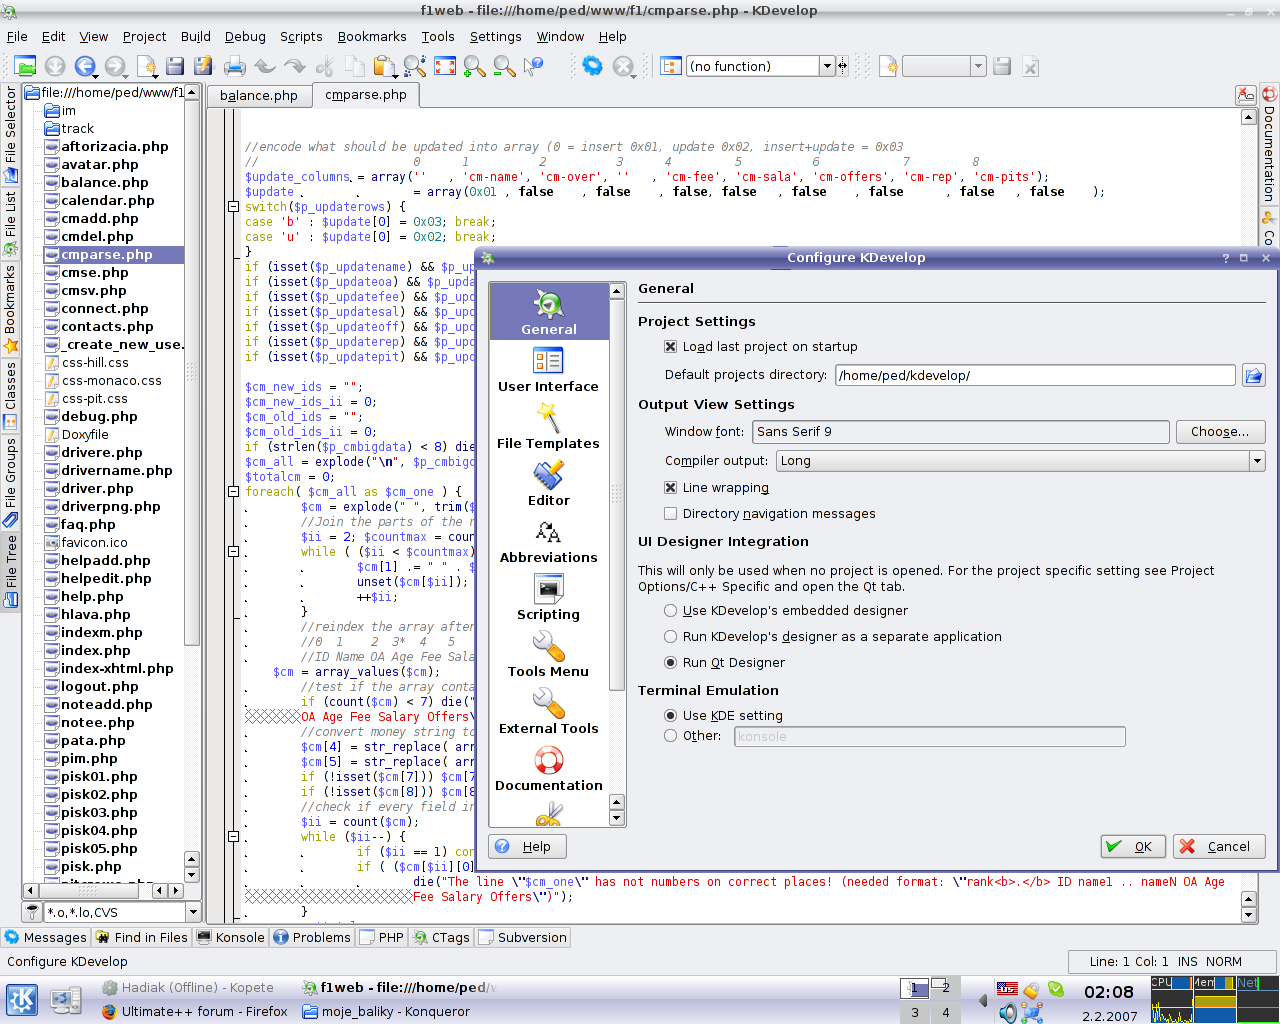Click the browse folder icon for projects directory
The image size is (1280, 1024).
point(1253,375)
